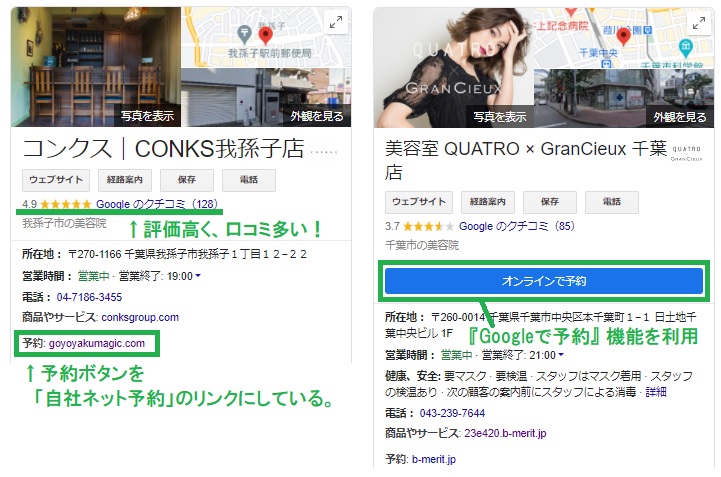The width and height of the screenshot is (721, 477).
Task: Click the CONKS address 〒270-1166 text
Action: (187, 254)
